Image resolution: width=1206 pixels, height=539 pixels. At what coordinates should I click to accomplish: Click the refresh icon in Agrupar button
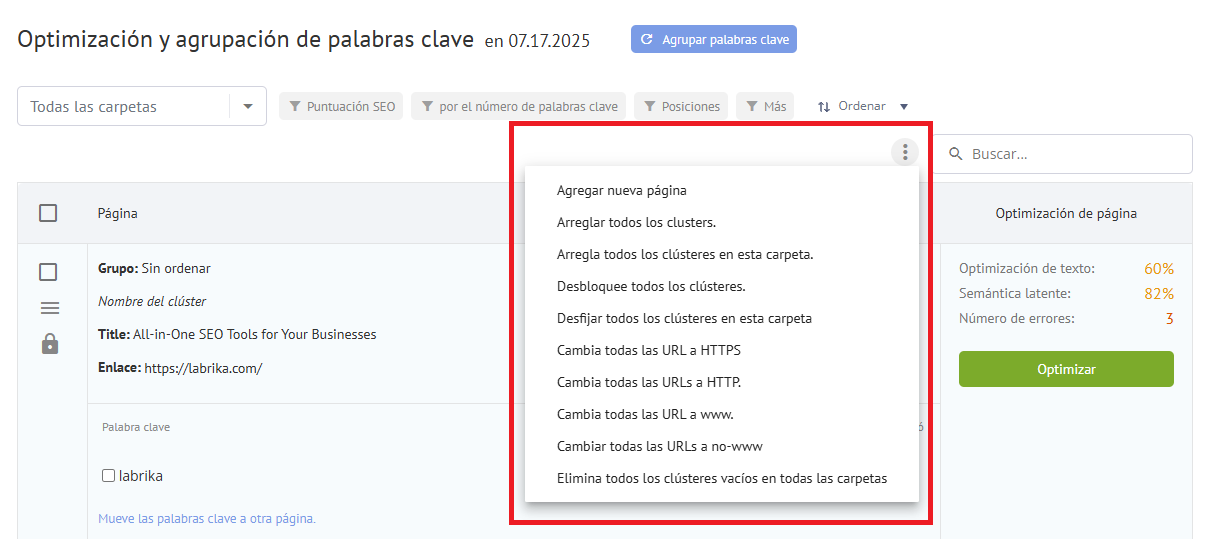coord(647,40)
